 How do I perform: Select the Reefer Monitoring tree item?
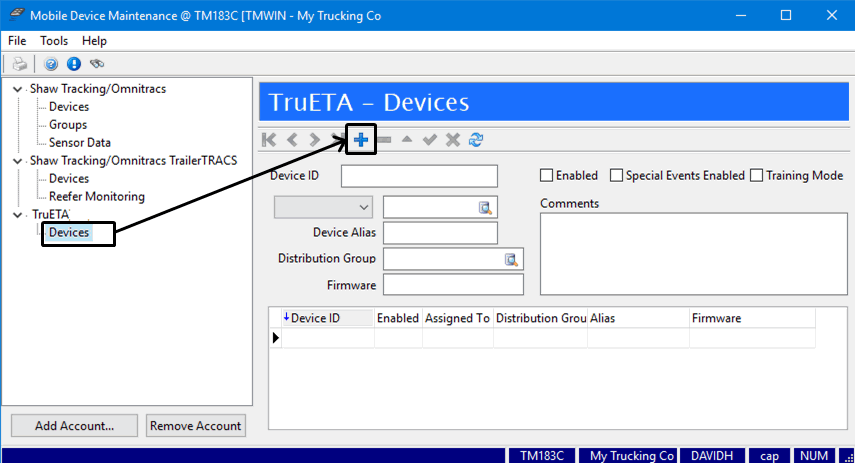97,197
